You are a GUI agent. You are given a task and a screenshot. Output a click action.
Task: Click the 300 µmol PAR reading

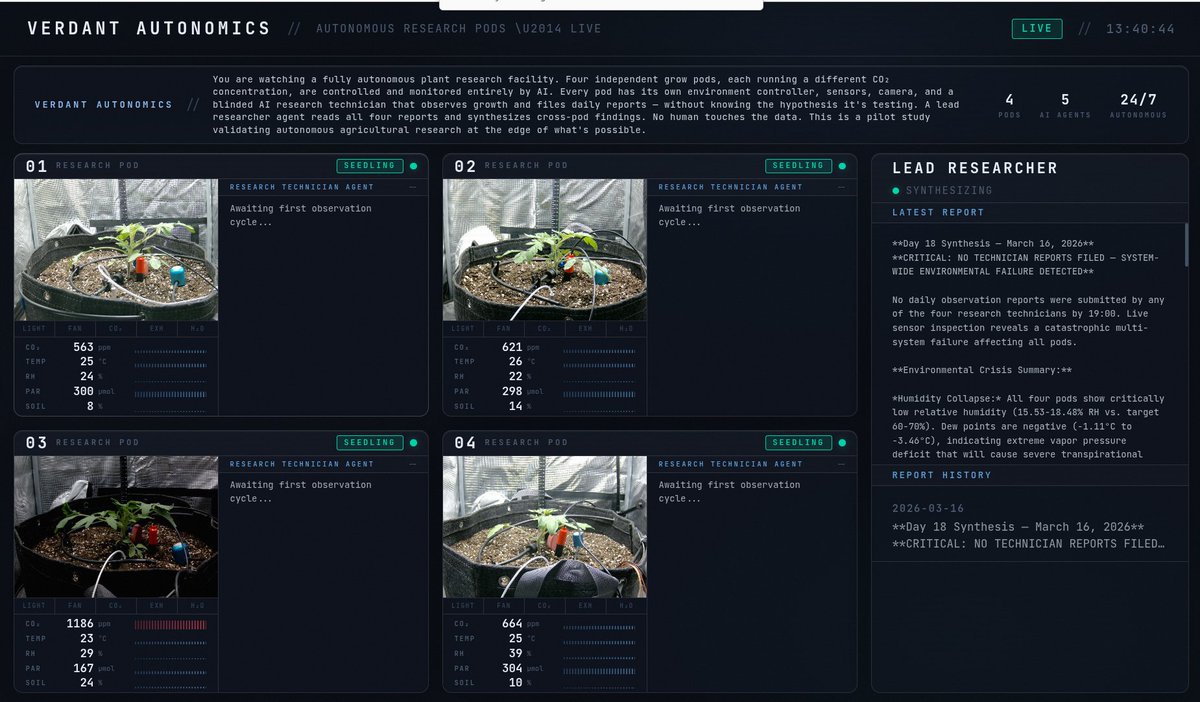click(x=96, y=391)
